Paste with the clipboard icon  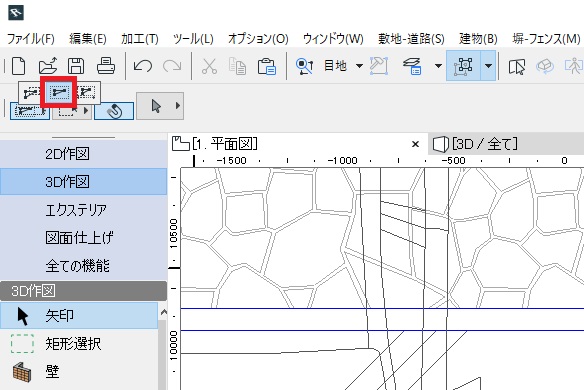pos(267,66)
